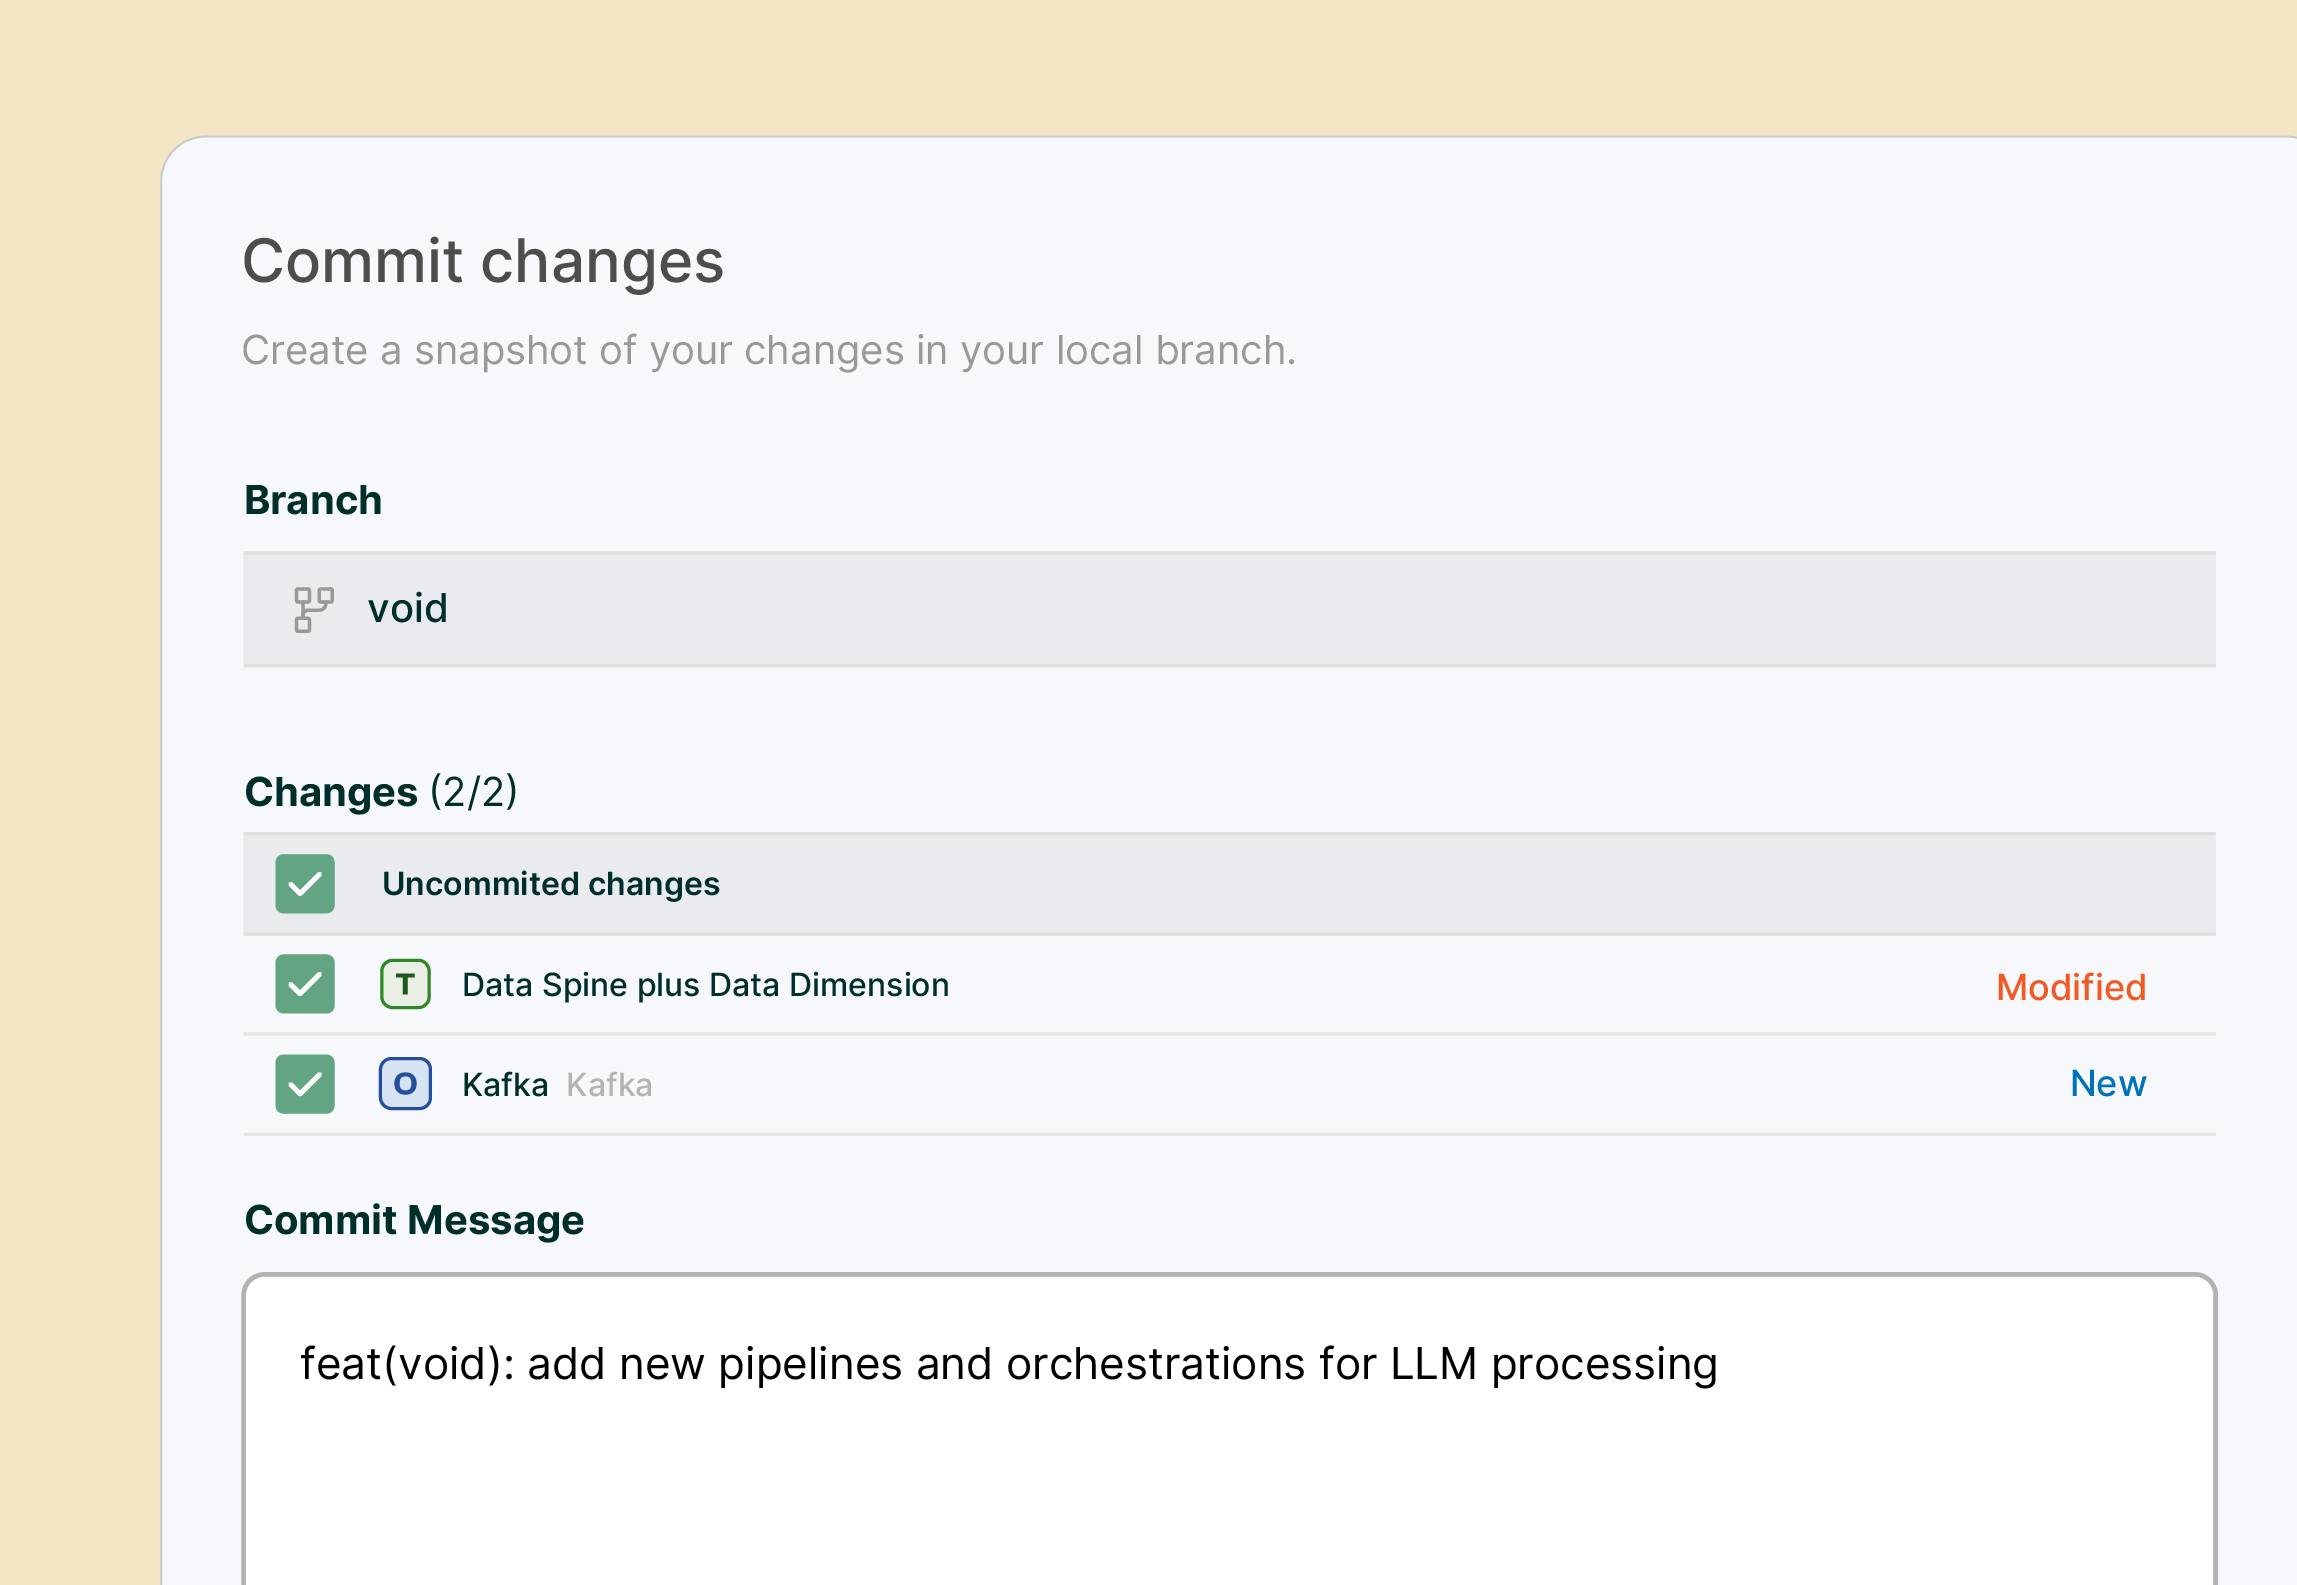Click the New status label for Kafka

(2107, 1083)
